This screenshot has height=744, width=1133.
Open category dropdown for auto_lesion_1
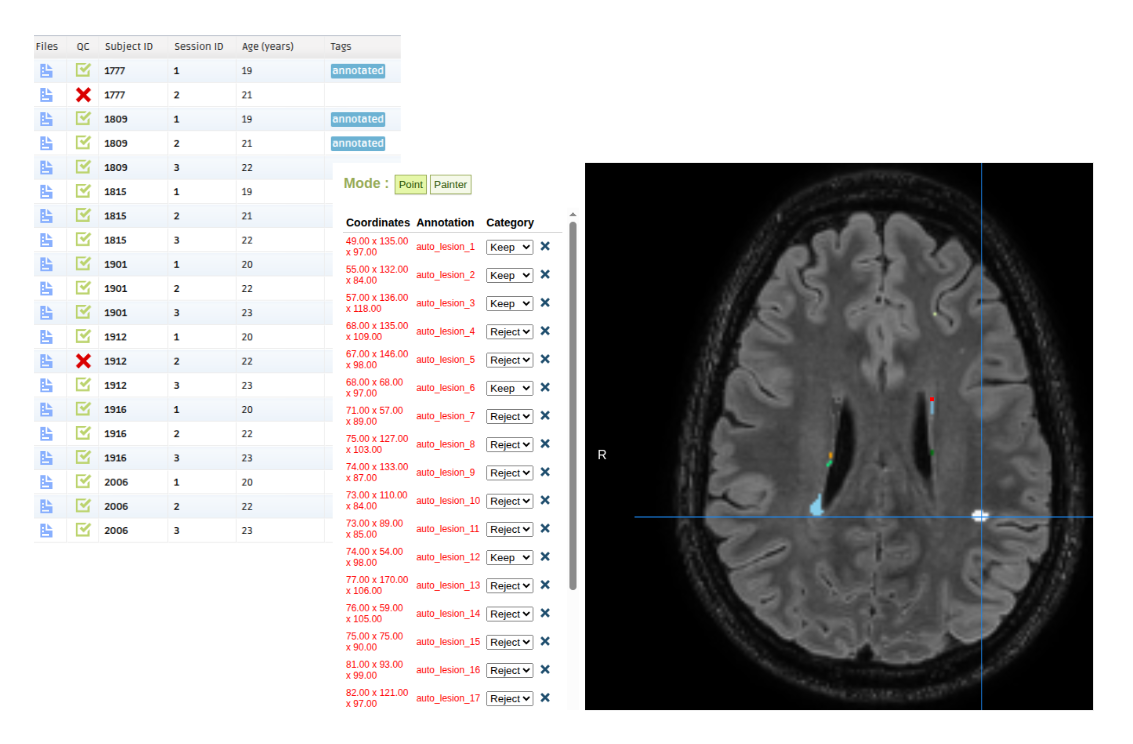(509, 247)
